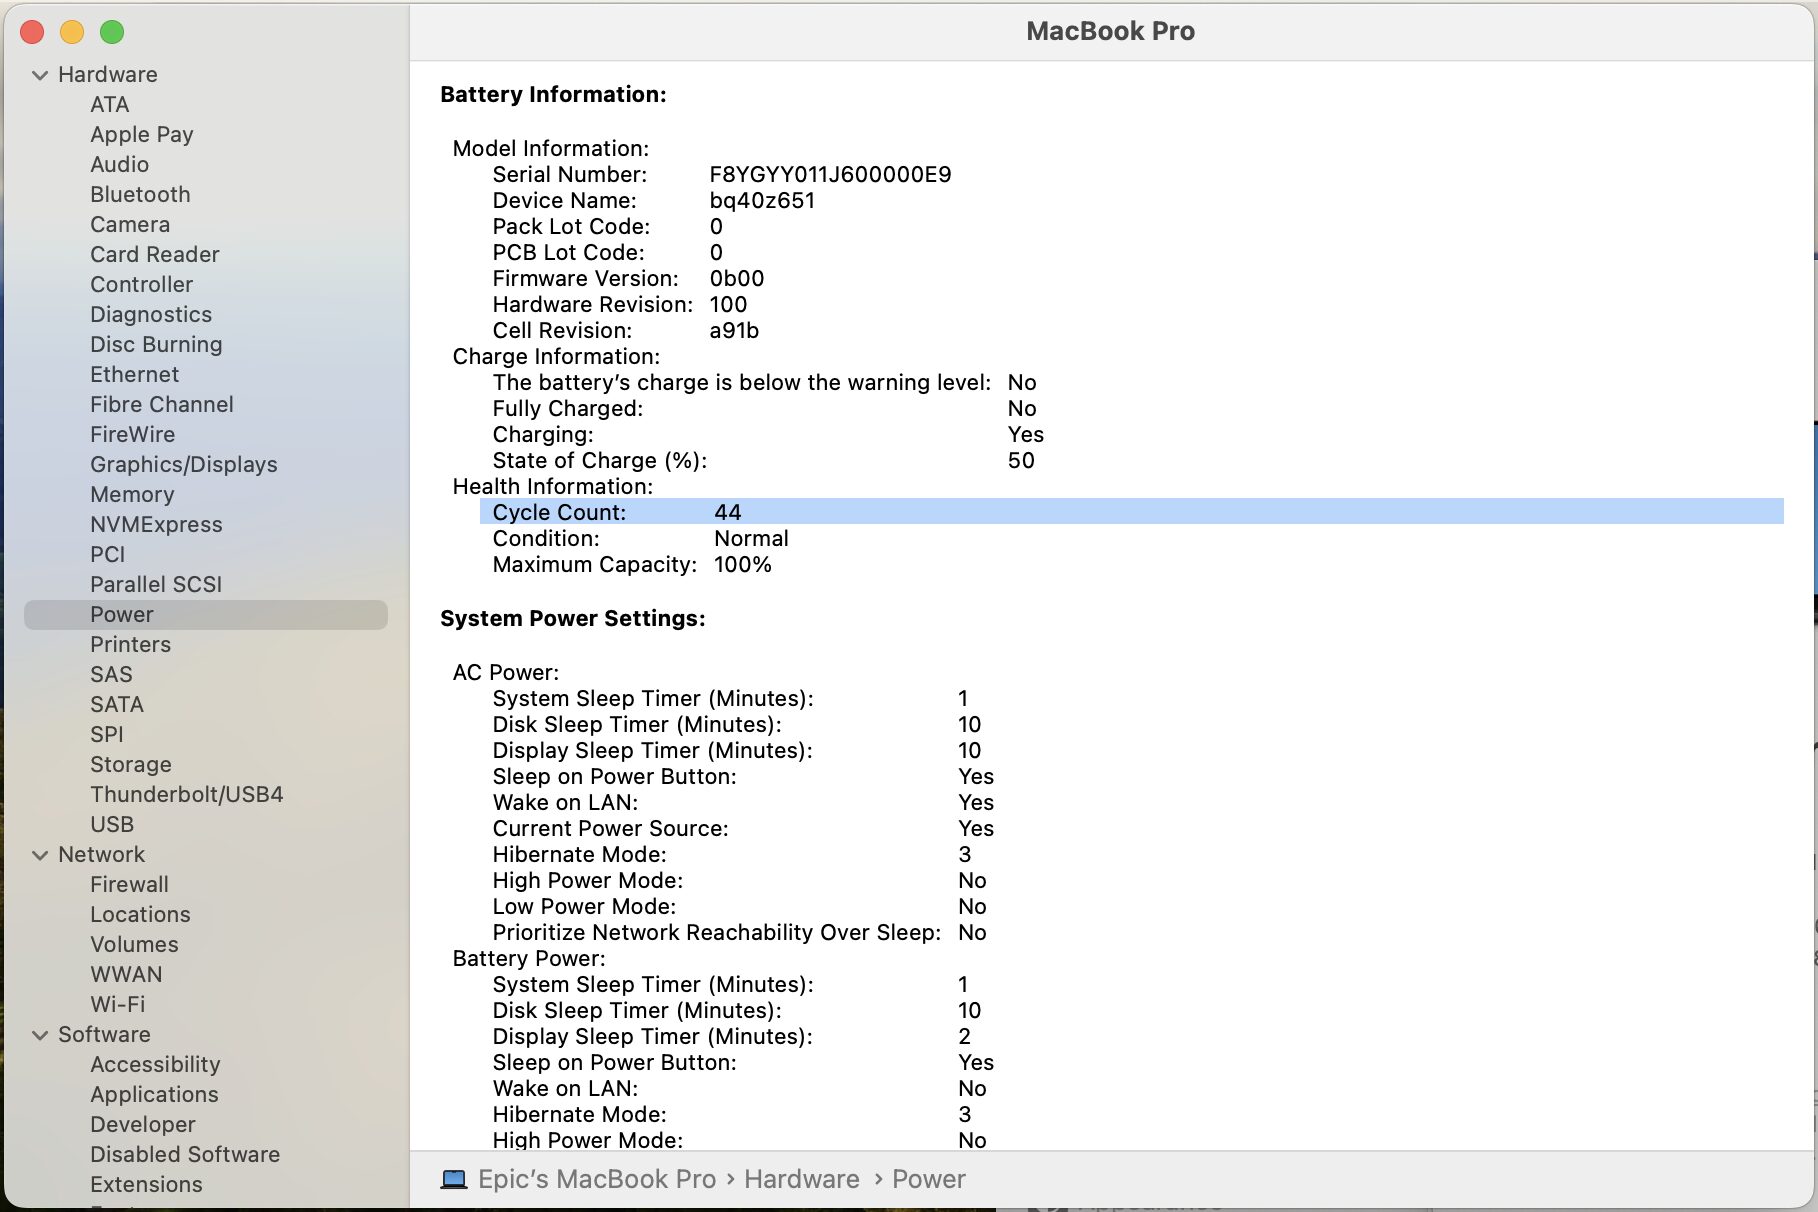Select Applications under Software
The width and height of the screenshot is (1818, 1212).
153,1094
